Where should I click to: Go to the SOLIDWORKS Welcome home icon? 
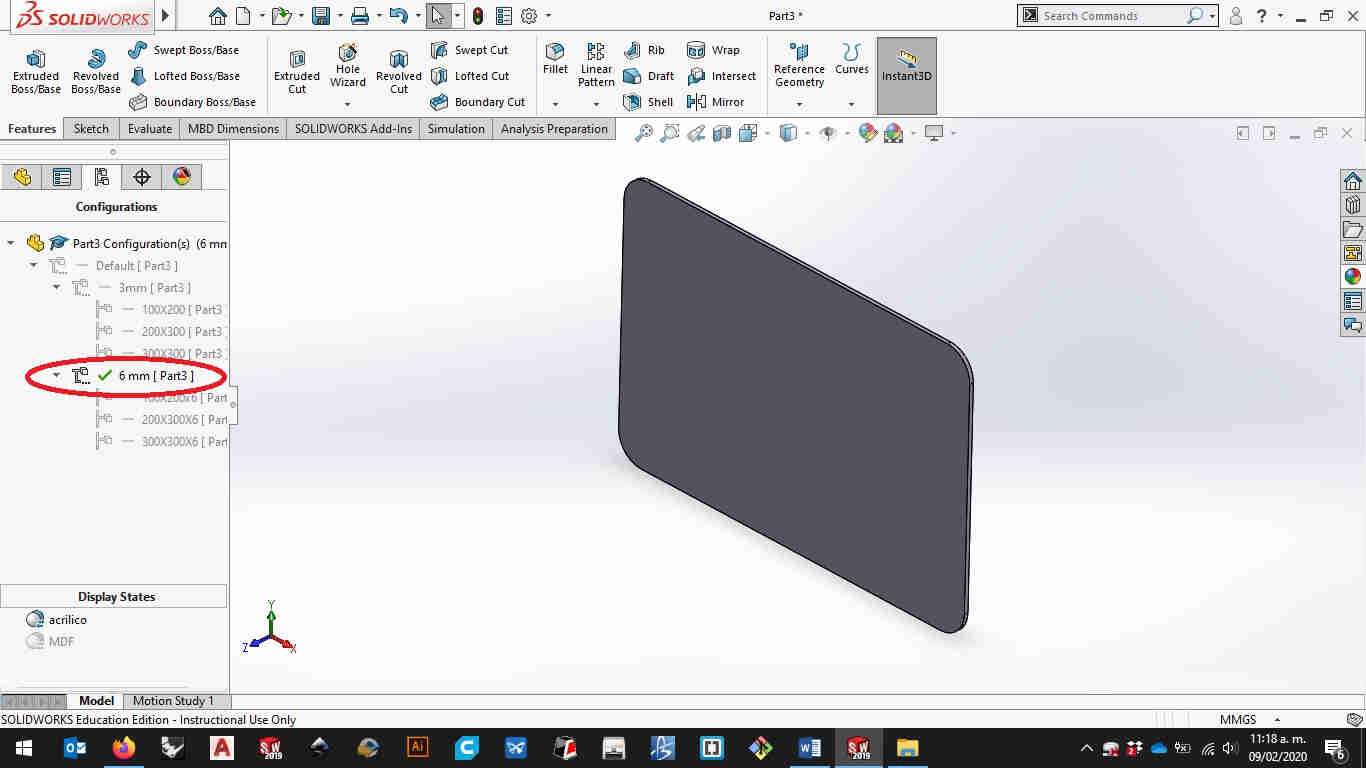pyautogui.click(x=218, y=16)
